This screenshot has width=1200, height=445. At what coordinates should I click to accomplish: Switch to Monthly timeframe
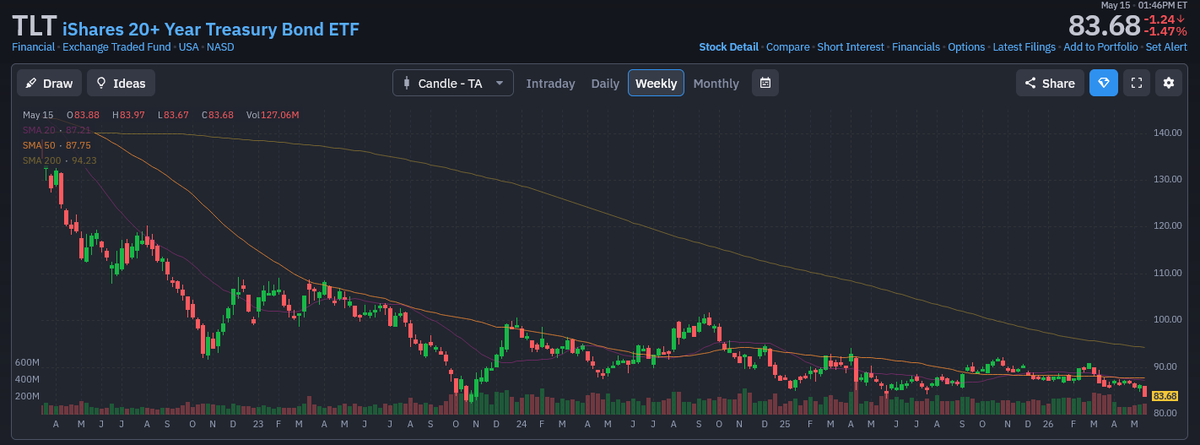[716, 83]
